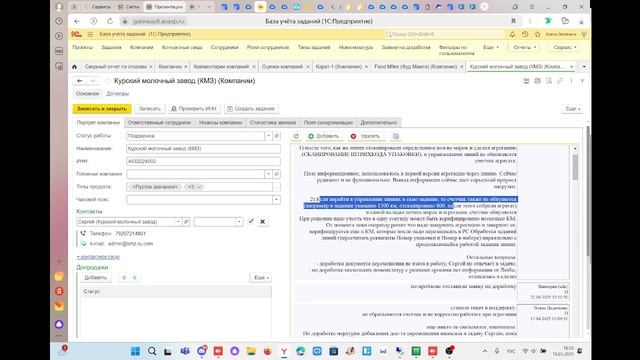
Task: Switch to Статистика звонков tab
Action: 273,122
